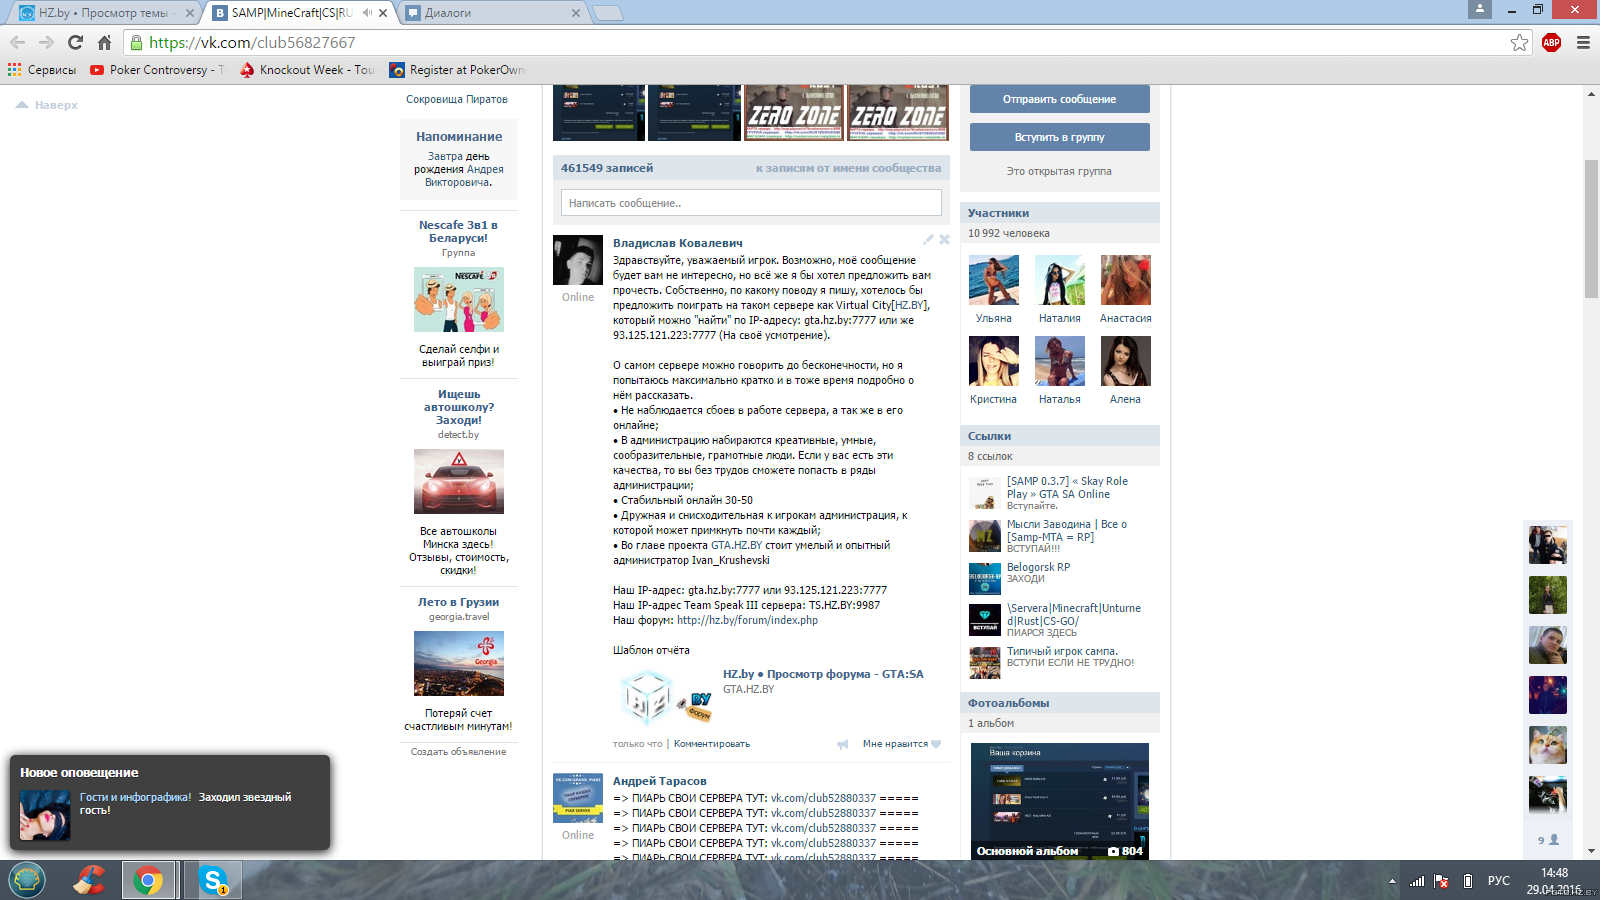Open the Ссылки section header
The height and width of the screenshot is (900, 1602).
(x=1059, y=436)
